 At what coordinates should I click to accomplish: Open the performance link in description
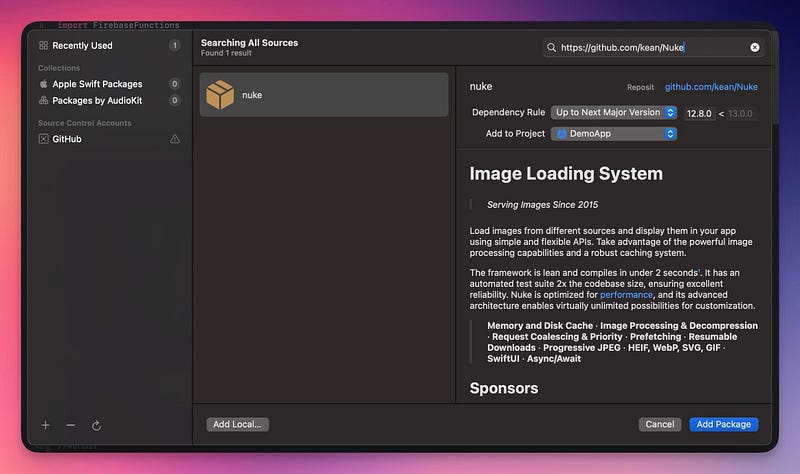coord(626,294)
